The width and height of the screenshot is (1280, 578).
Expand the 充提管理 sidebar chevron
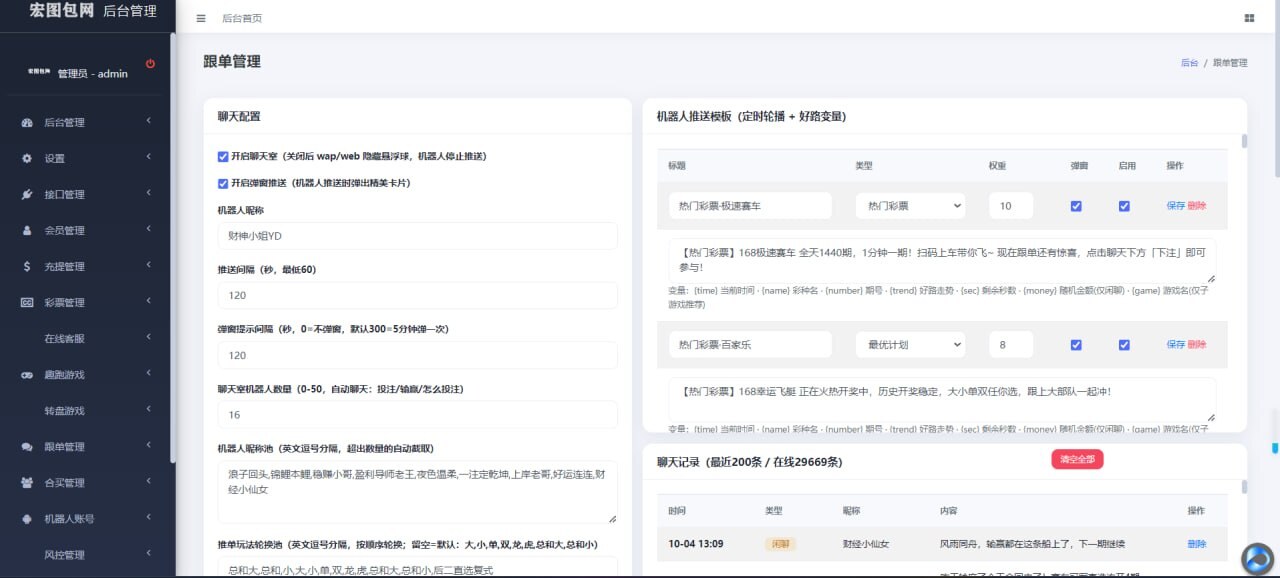(148, 266)
